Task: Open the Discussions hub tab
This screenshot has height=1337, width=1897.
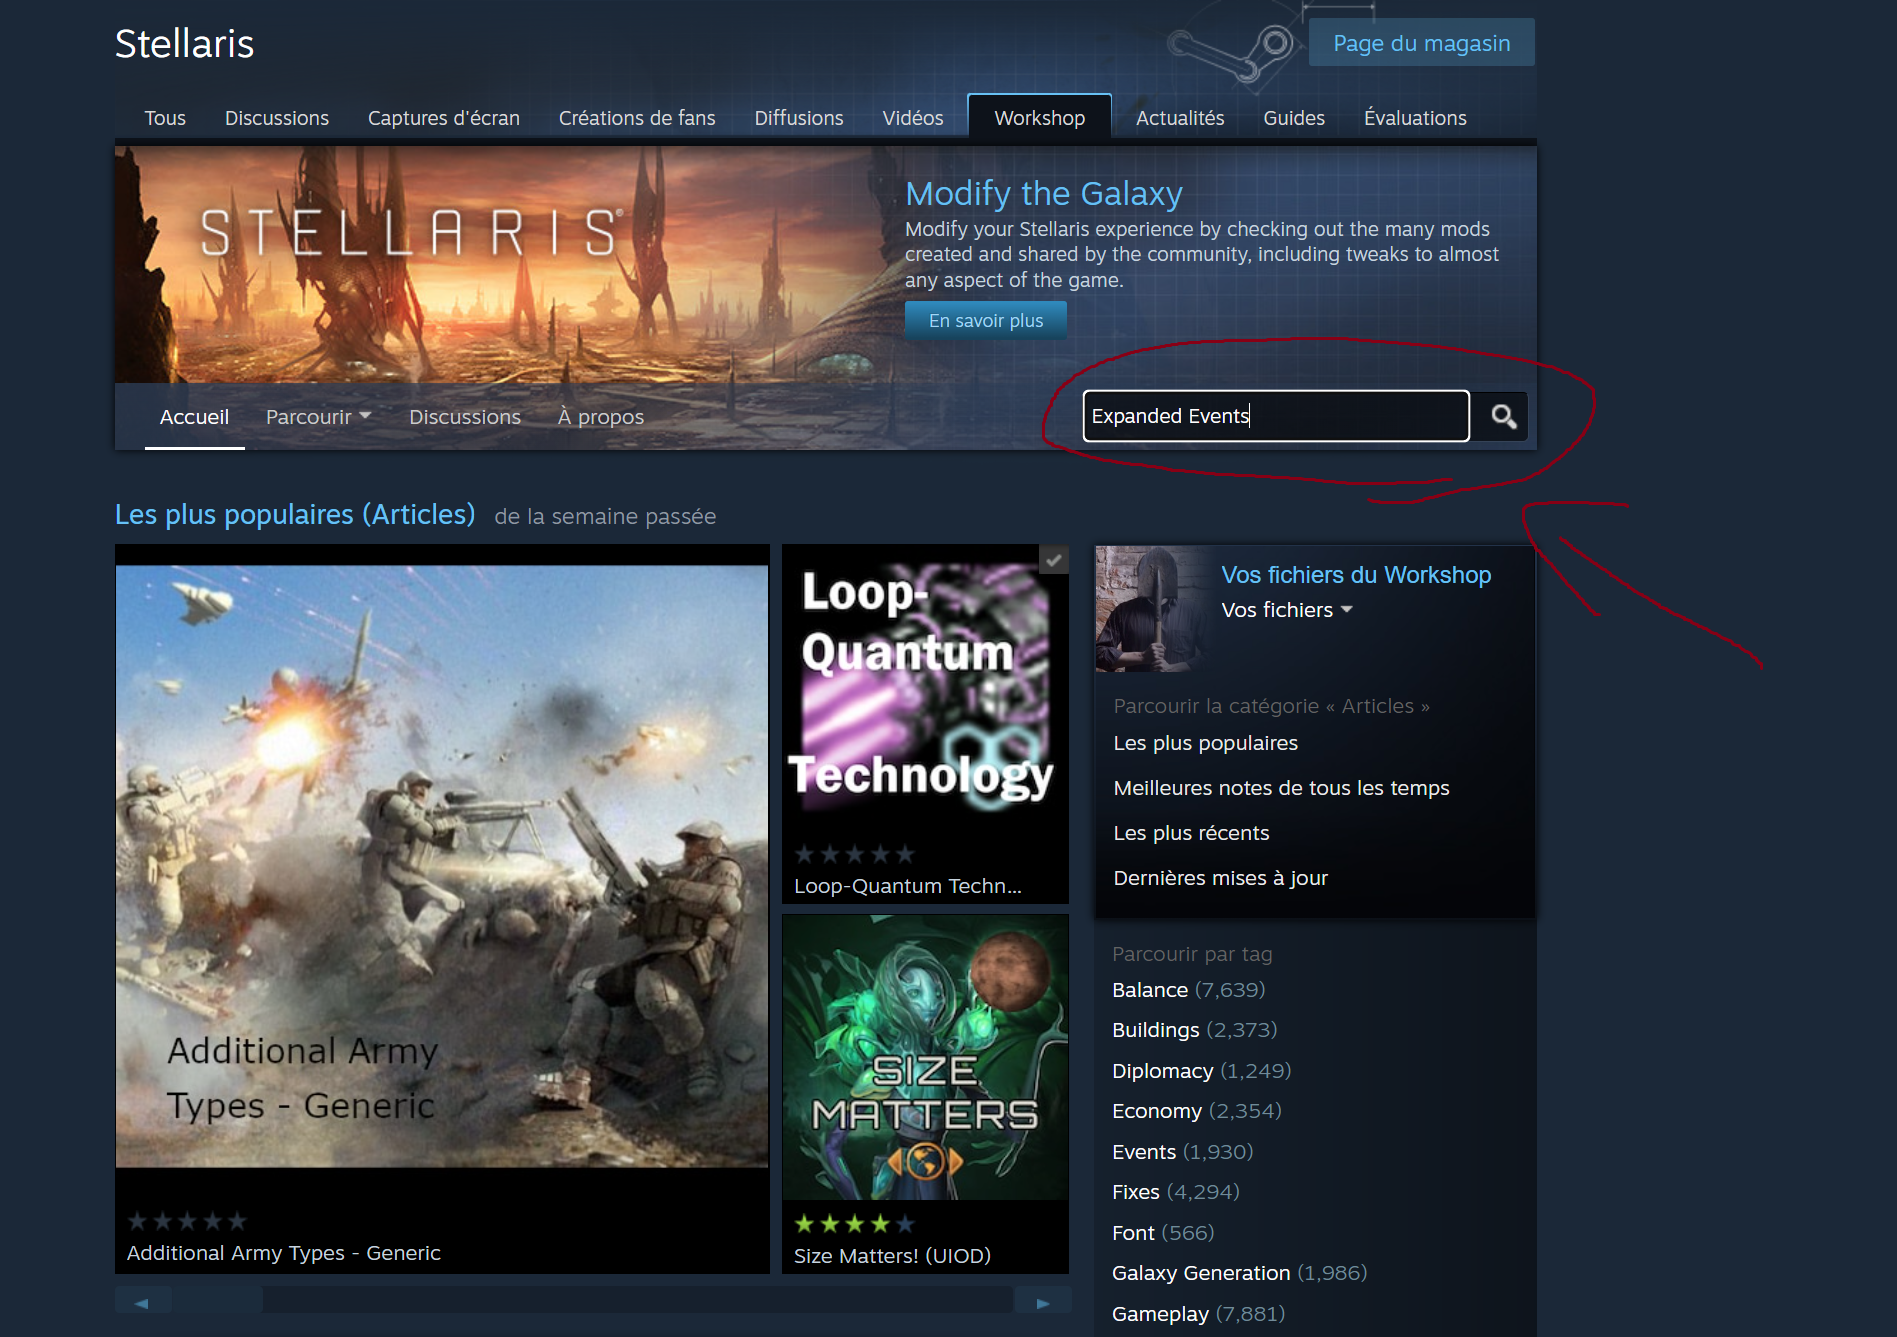Action: pos(277,118)
